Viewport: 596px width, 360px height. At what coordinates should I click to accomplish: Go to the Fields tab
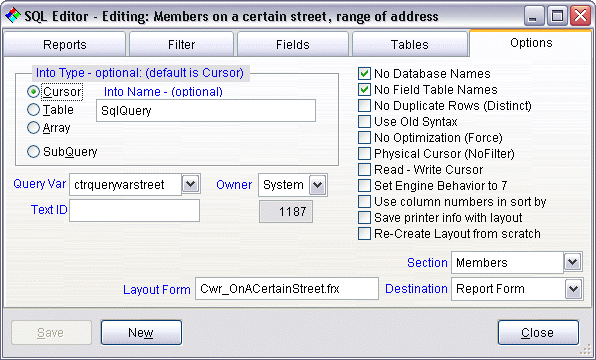[x=293, y=44]
